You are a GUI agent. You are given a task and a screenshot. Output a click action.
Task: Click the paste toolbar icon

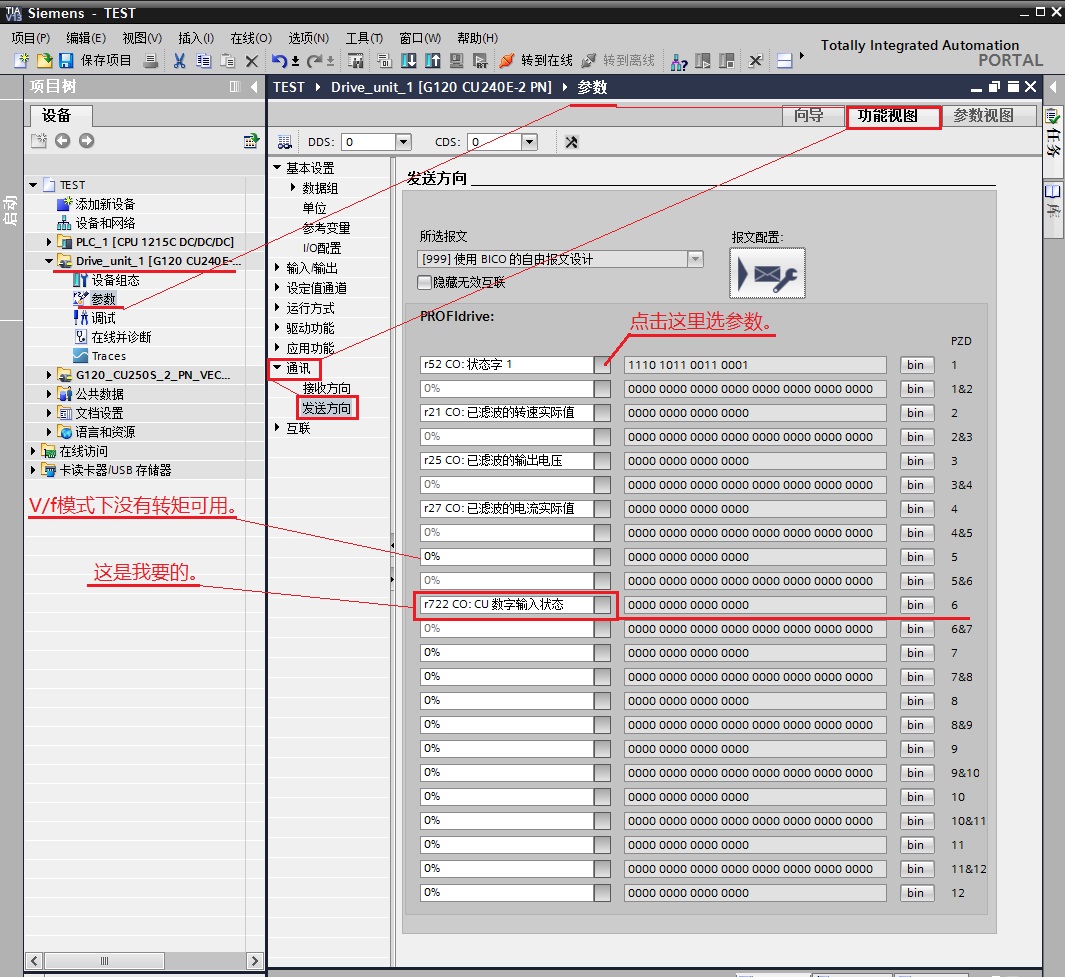pos(228,61)
